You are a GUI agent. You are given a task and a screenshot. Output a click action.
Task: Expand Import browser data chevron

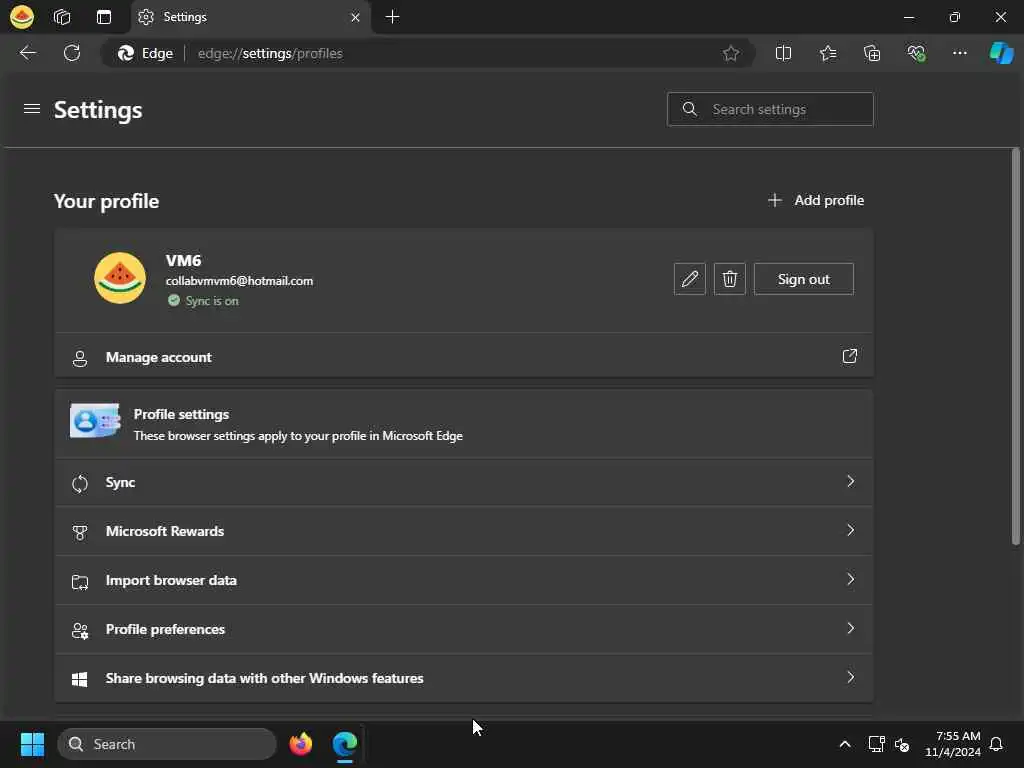click(850, 579)
